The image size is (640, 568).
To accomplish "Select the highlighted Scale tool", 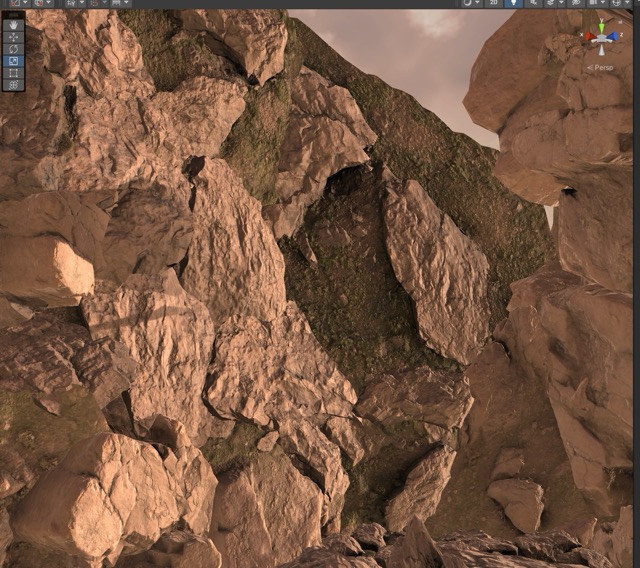I will click(13, 61).
